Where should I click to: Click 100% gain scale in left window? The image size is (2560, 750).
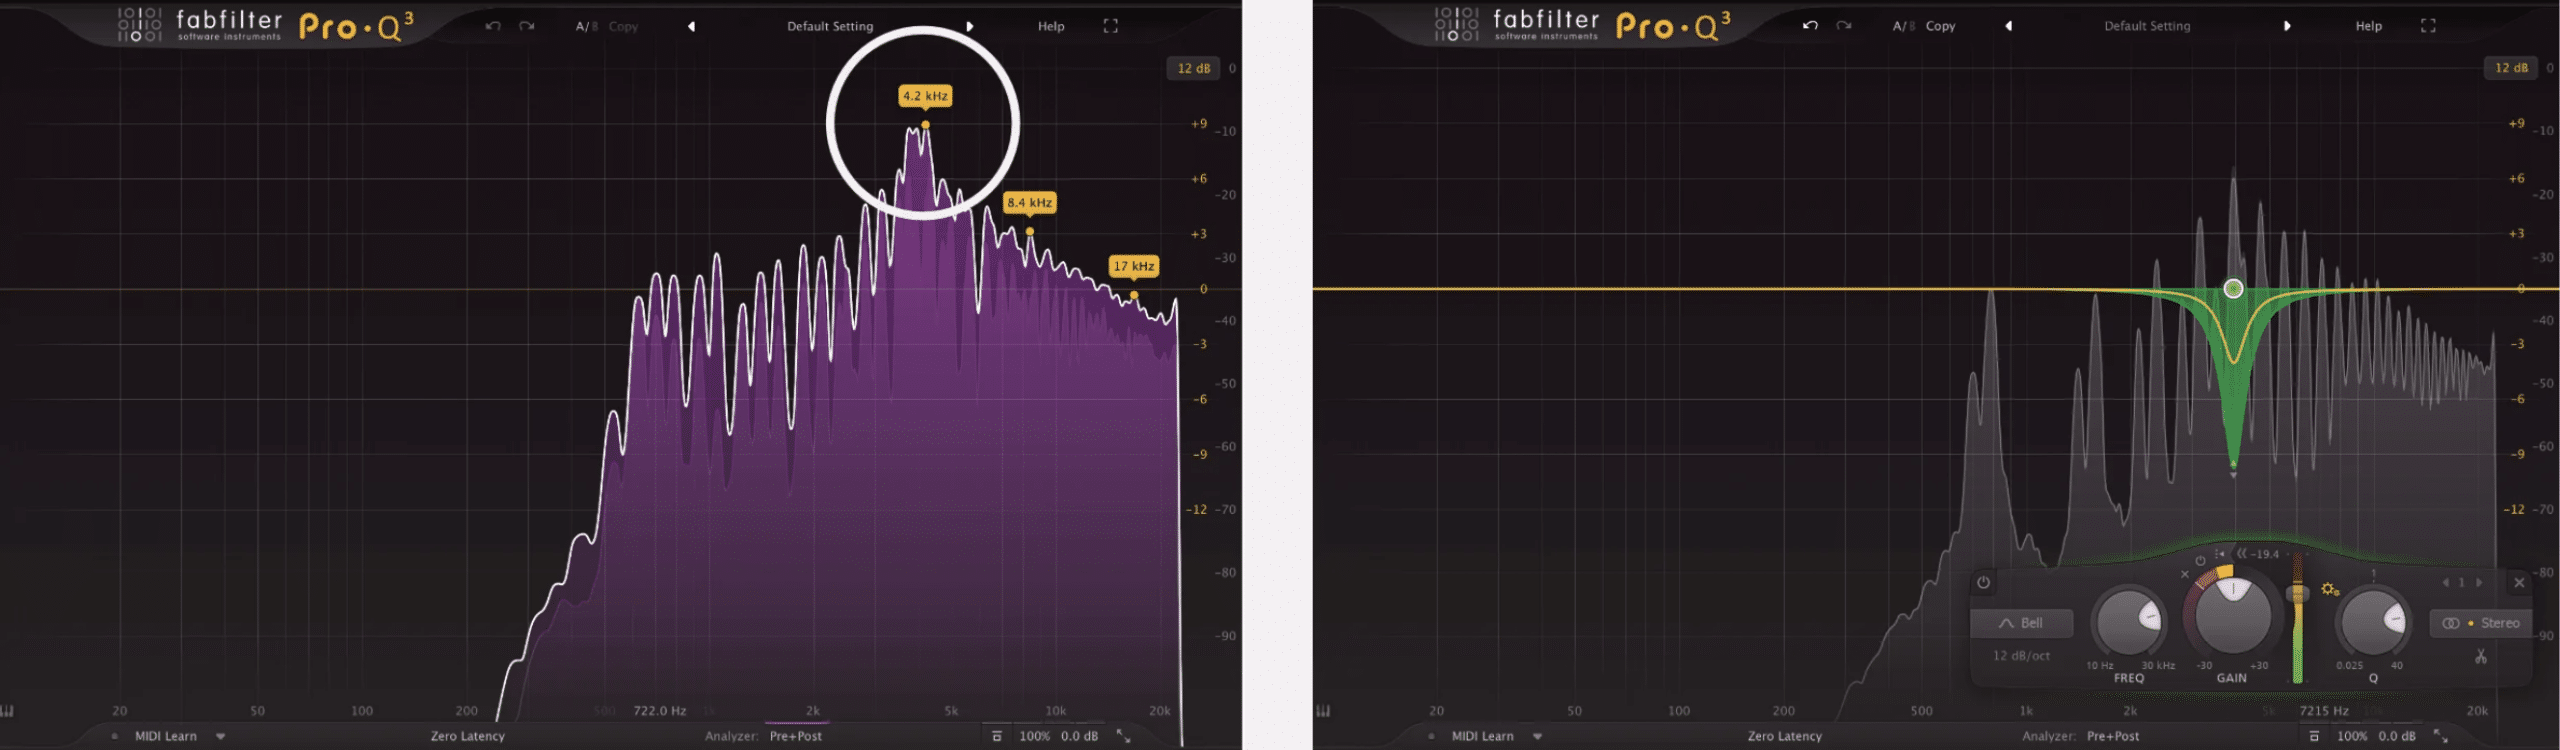click(x=1034, y=736)
